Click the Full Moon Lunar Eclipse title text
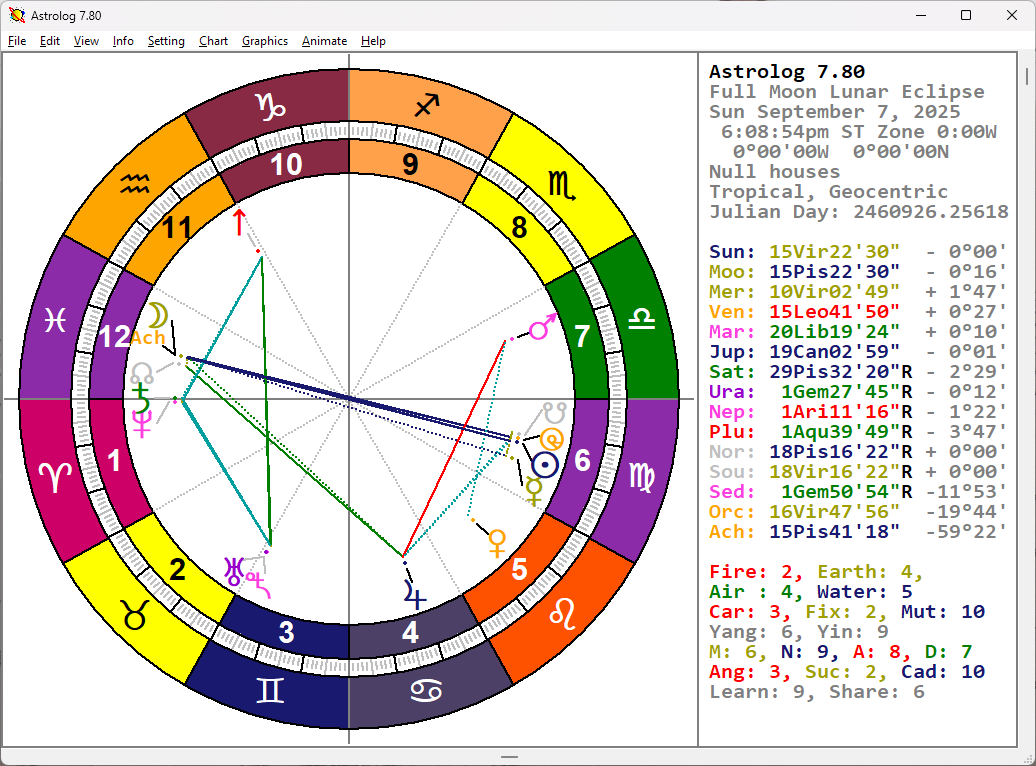Image resolution: width=1036 pixels, height=766 pixels. click(x=846, y=92)
